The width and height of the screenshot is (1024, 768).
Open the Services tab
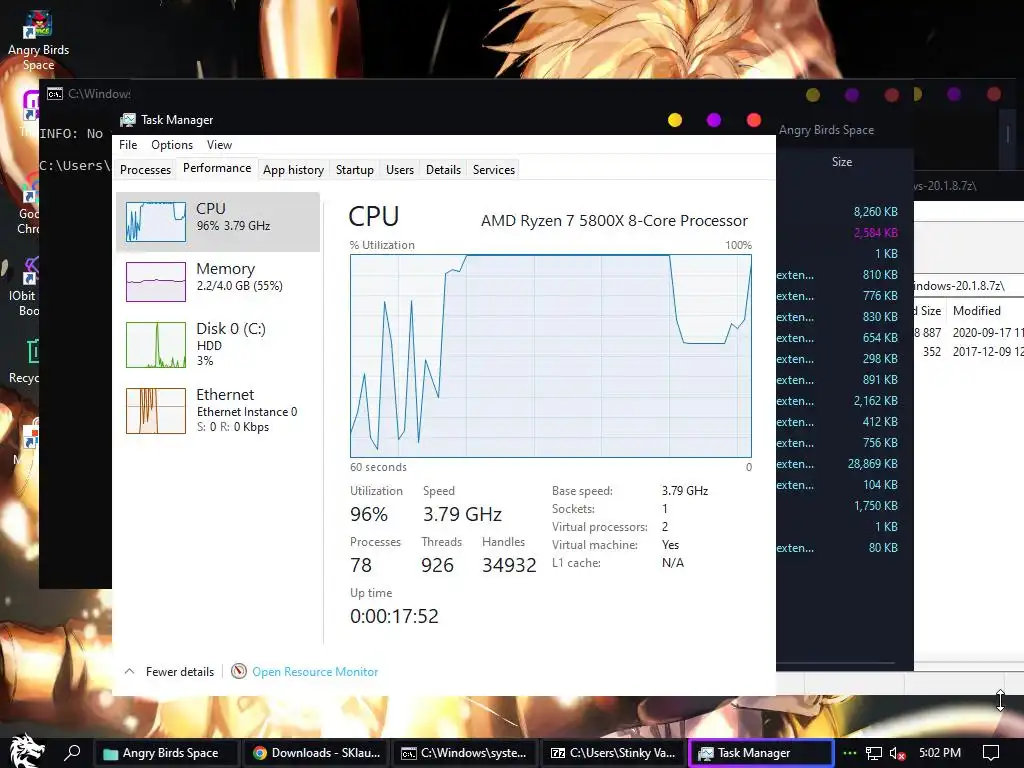click(494, 170)
